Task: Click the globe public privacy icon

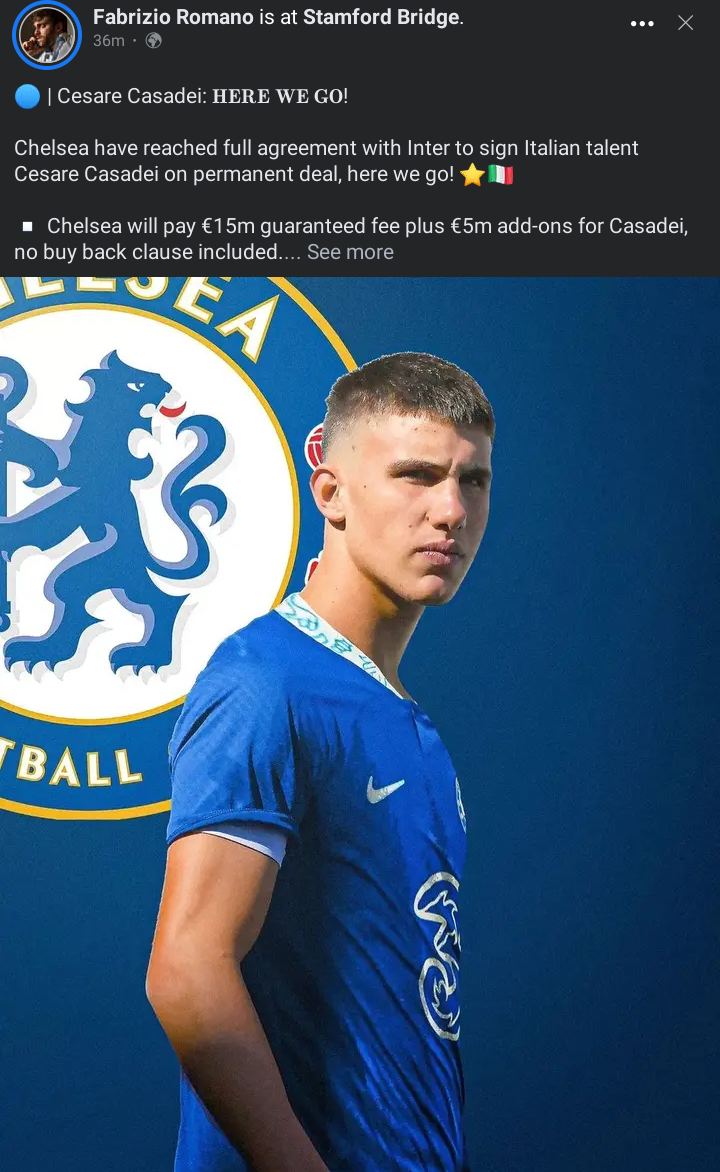Action: point(153,41)
